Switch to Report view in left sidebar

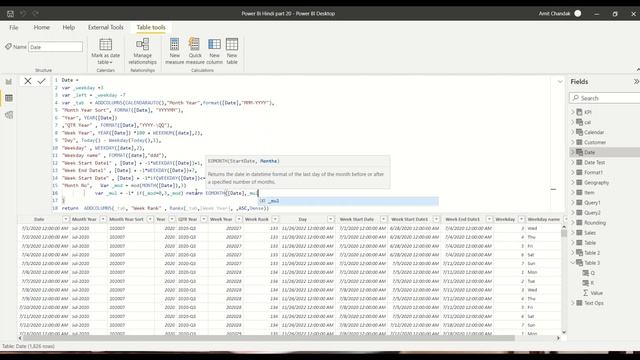click(9, 81)
